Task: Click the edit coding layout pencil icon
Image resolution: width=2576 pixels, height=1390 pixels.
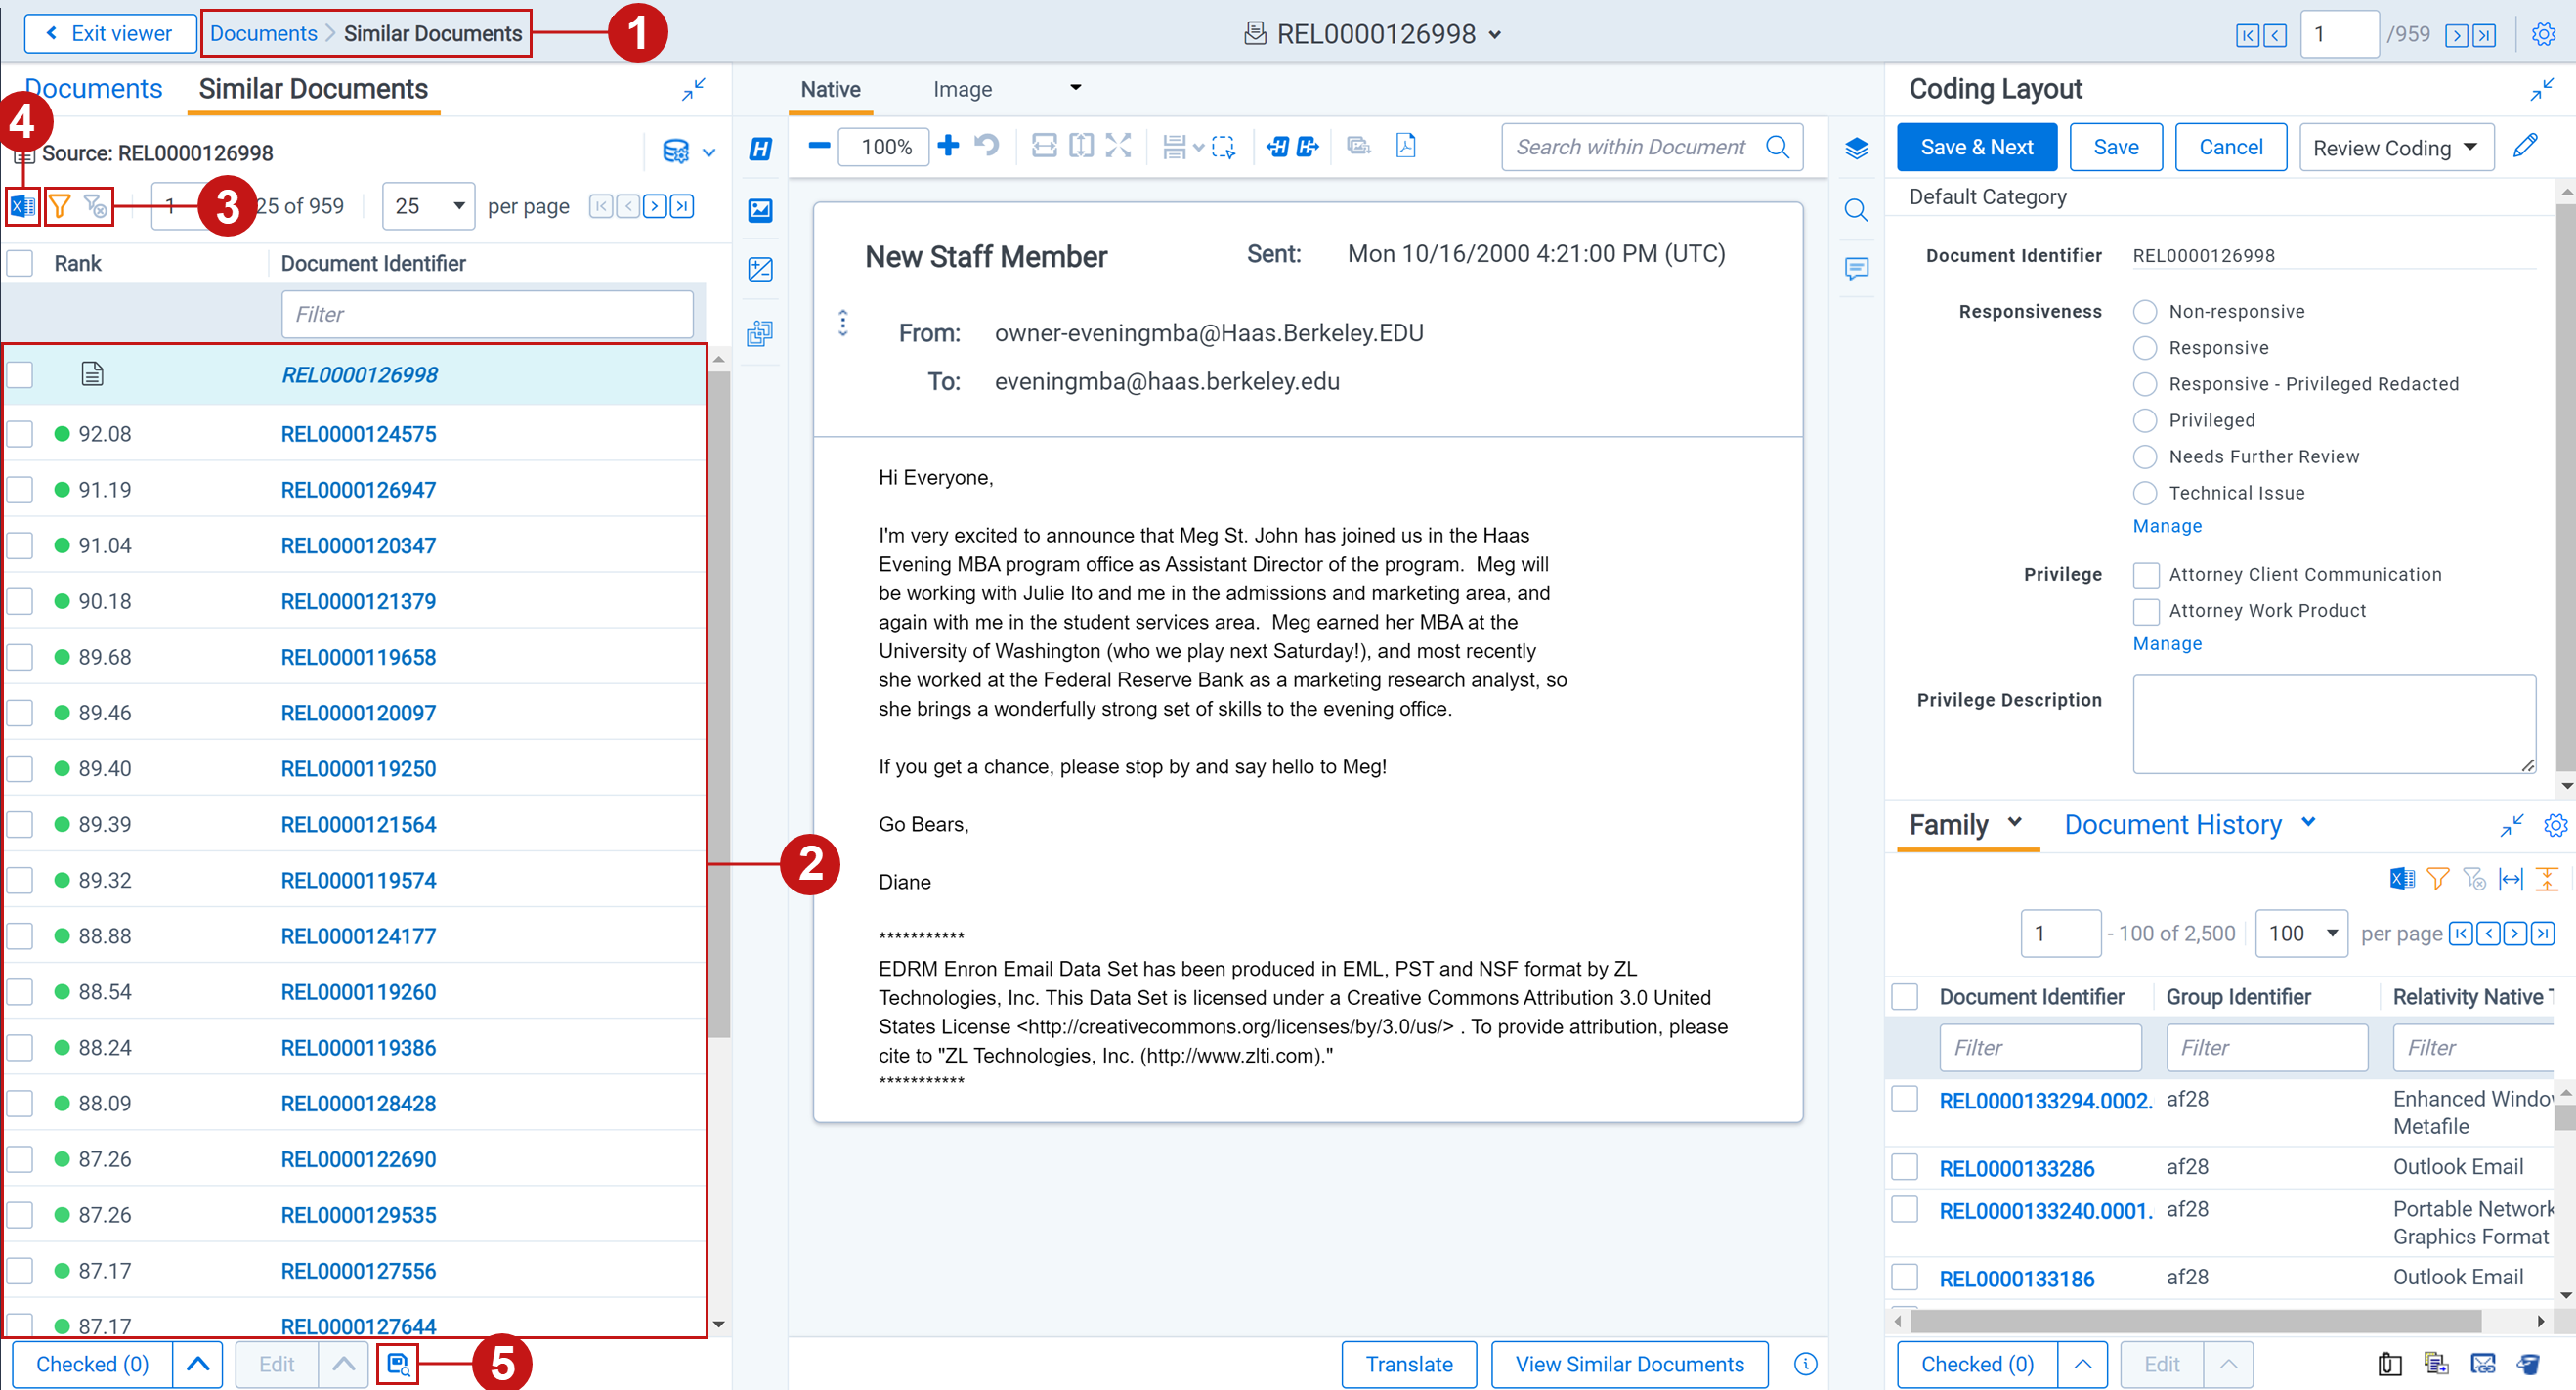Action: tap(2523, 147)
